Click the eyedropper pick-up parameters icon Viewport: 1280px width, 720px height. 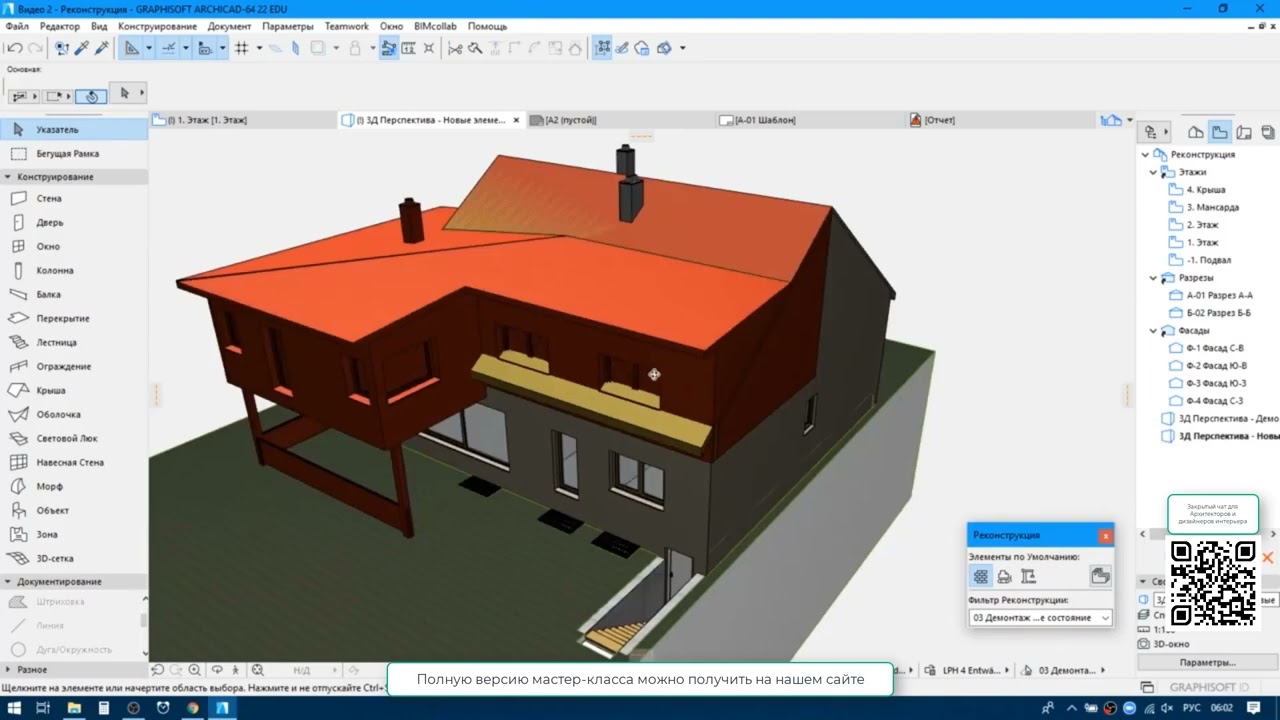[82, 48]
